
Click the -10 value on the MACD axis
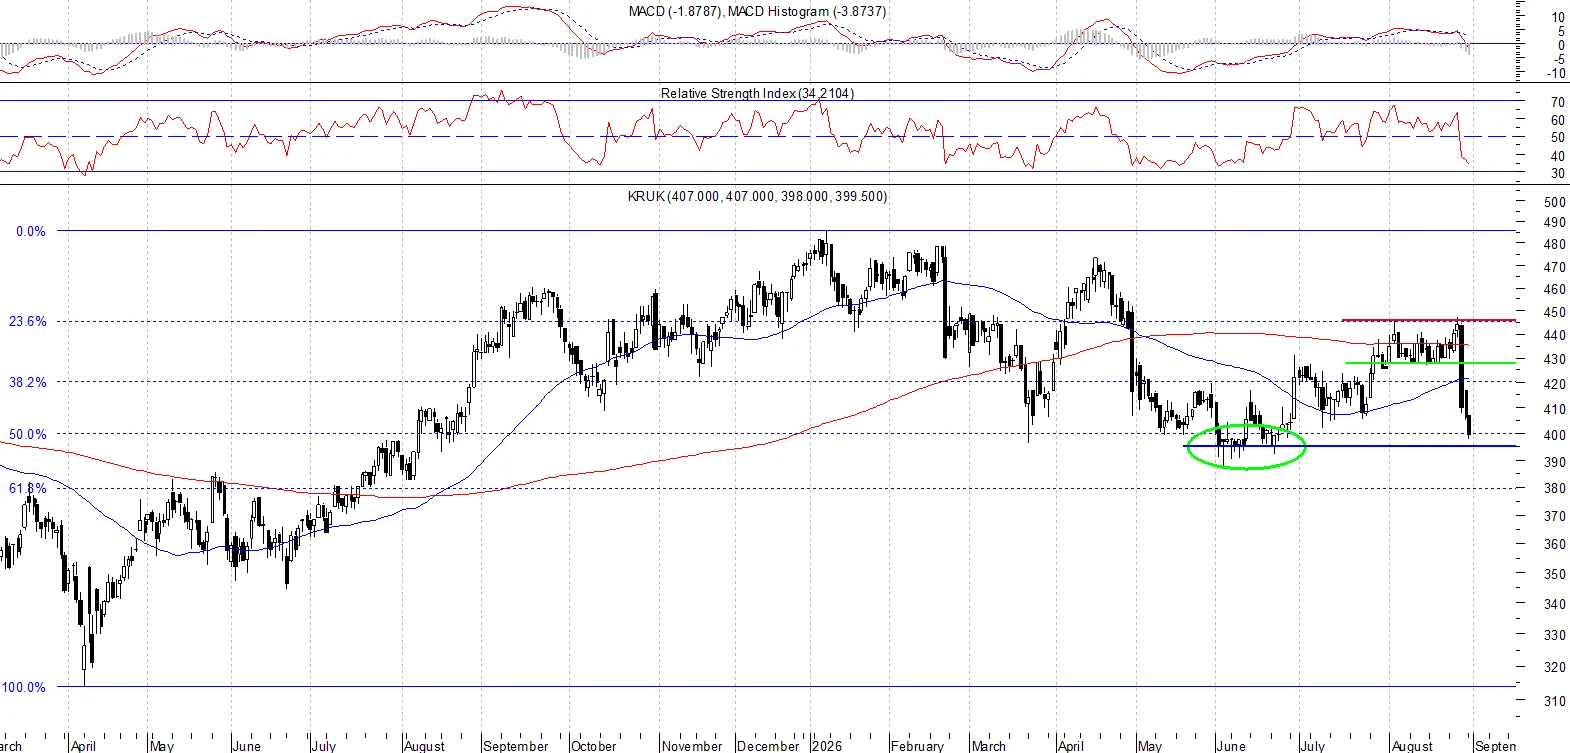1556,73
